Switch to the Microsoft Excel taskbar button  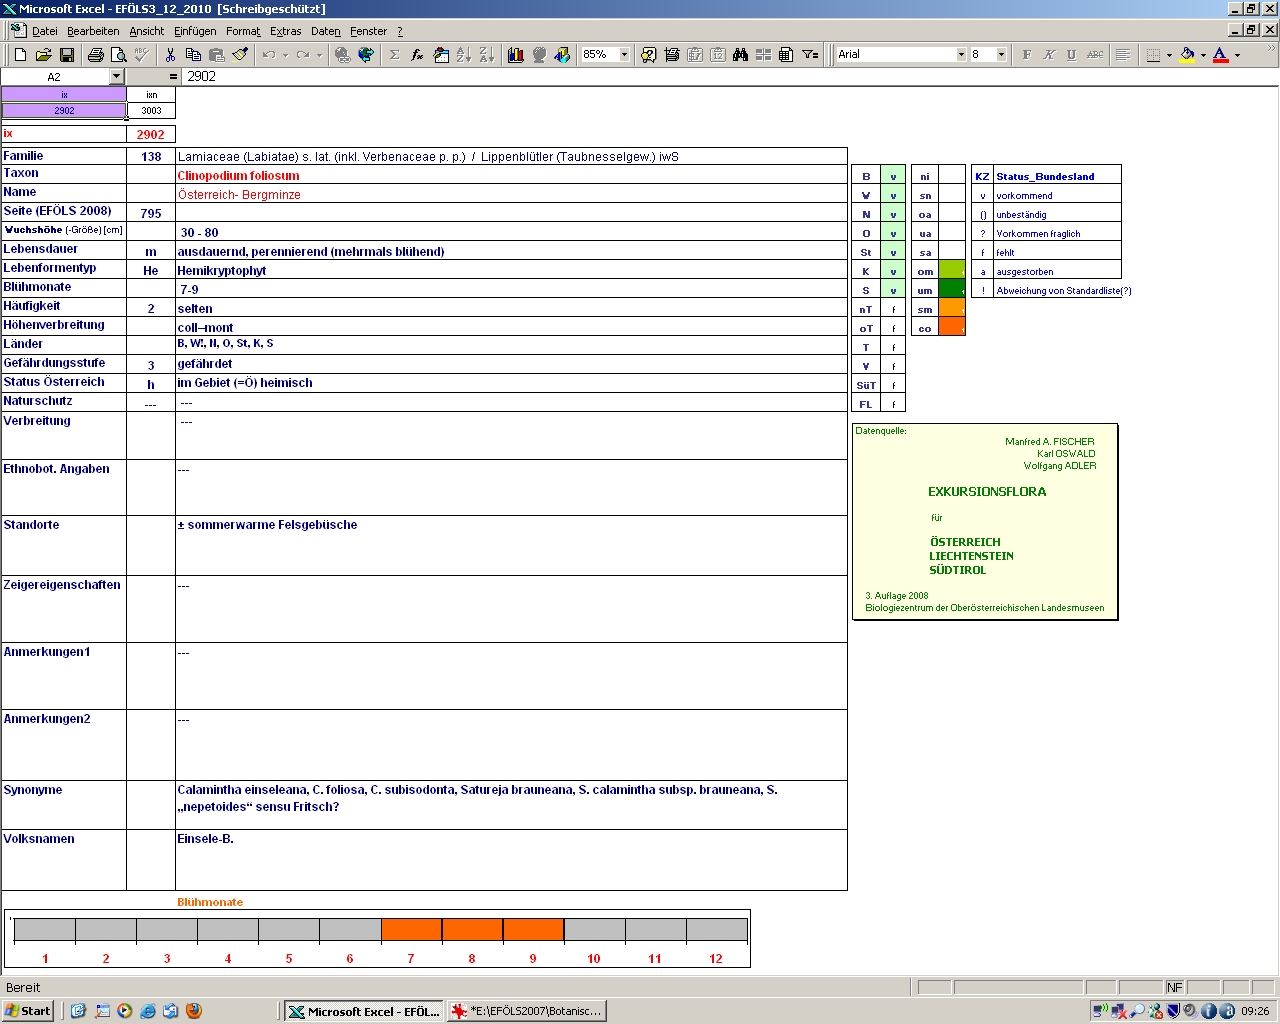pyautogui.click(x=364, y=1011)
